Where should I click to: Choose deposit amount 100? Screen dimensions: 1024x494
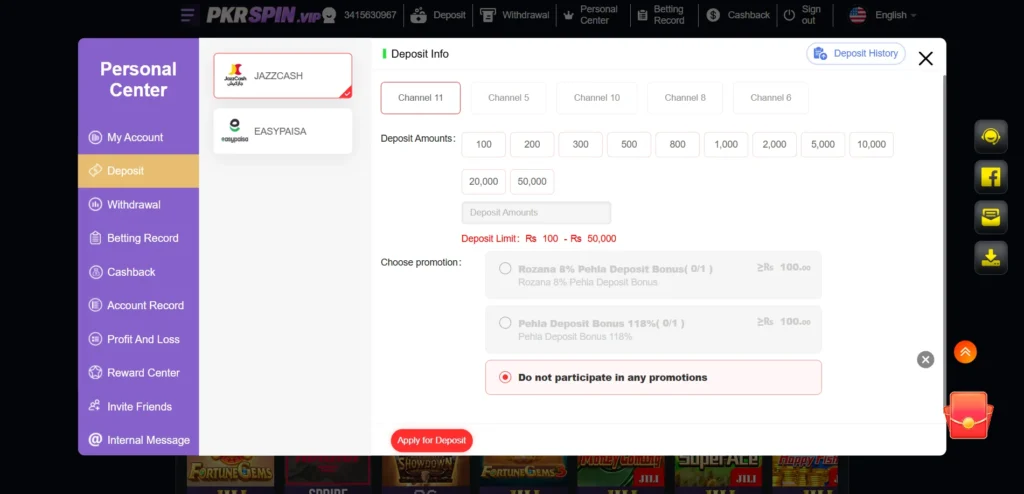tap(484, 144)
